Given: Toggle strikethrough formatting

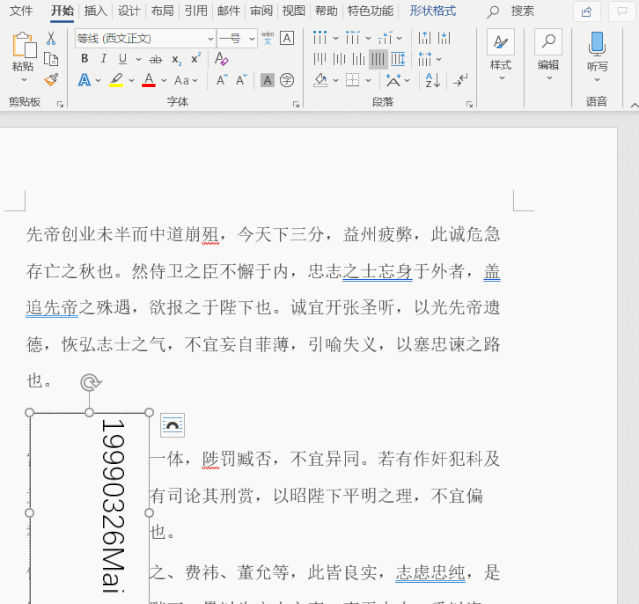Looking at the screenshot, I should point(155,59).
